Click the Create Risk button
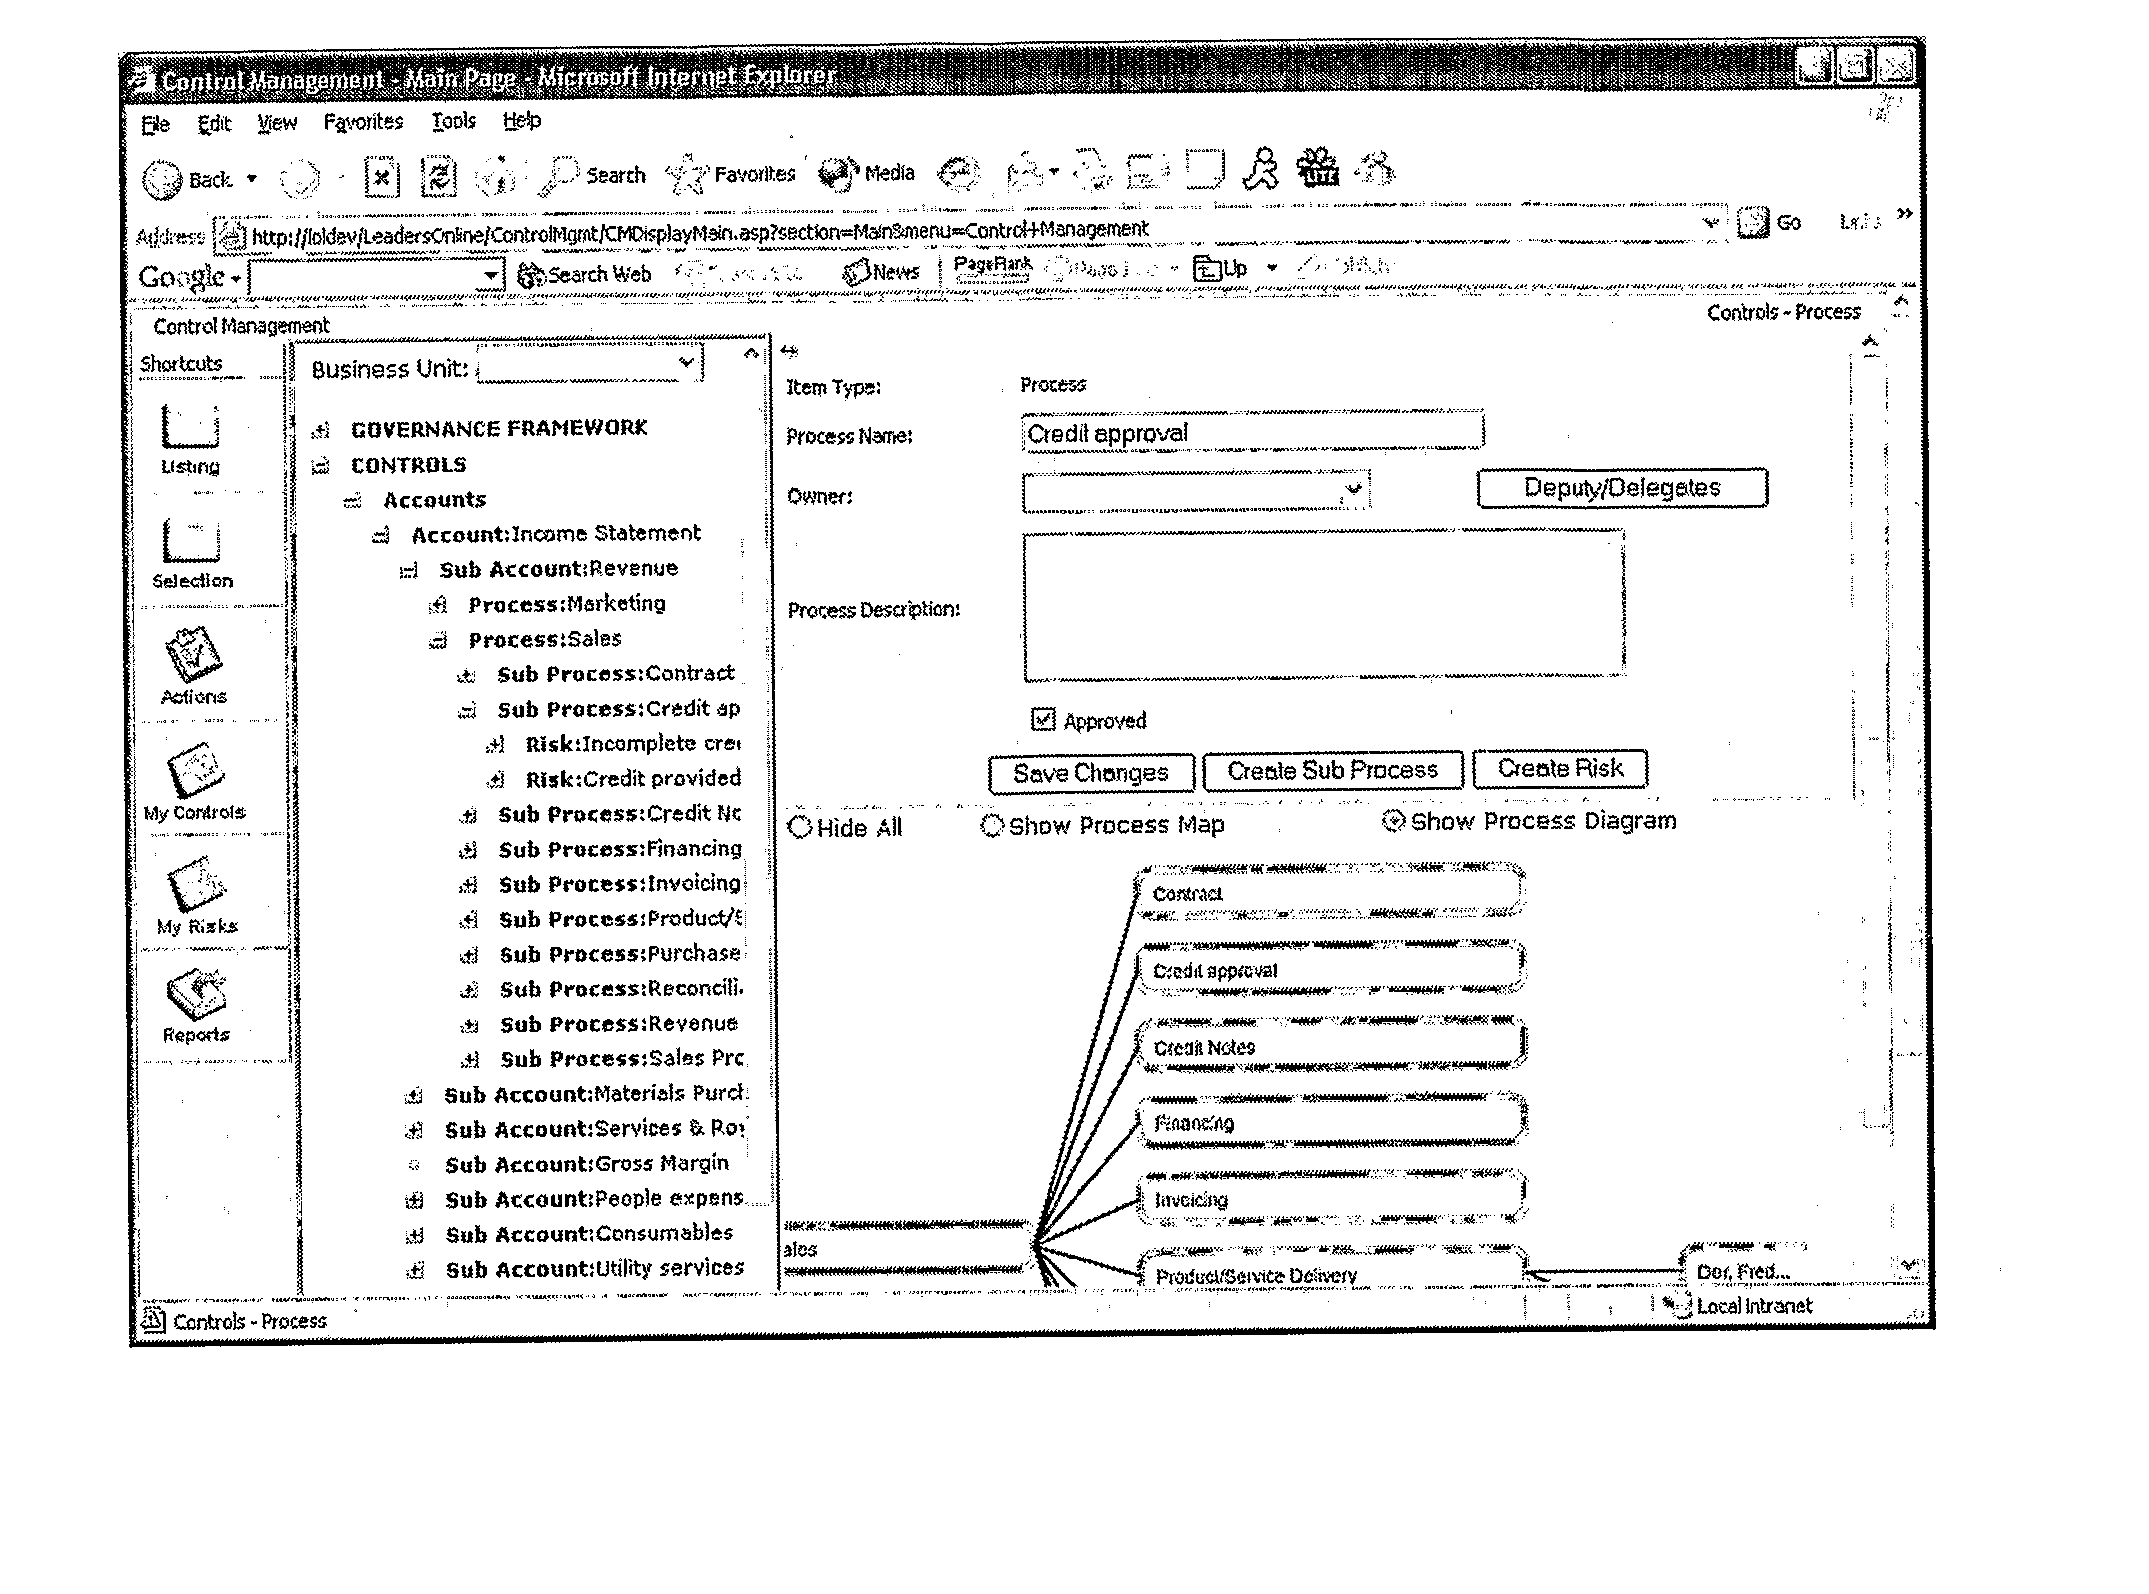 (1559, 769)
